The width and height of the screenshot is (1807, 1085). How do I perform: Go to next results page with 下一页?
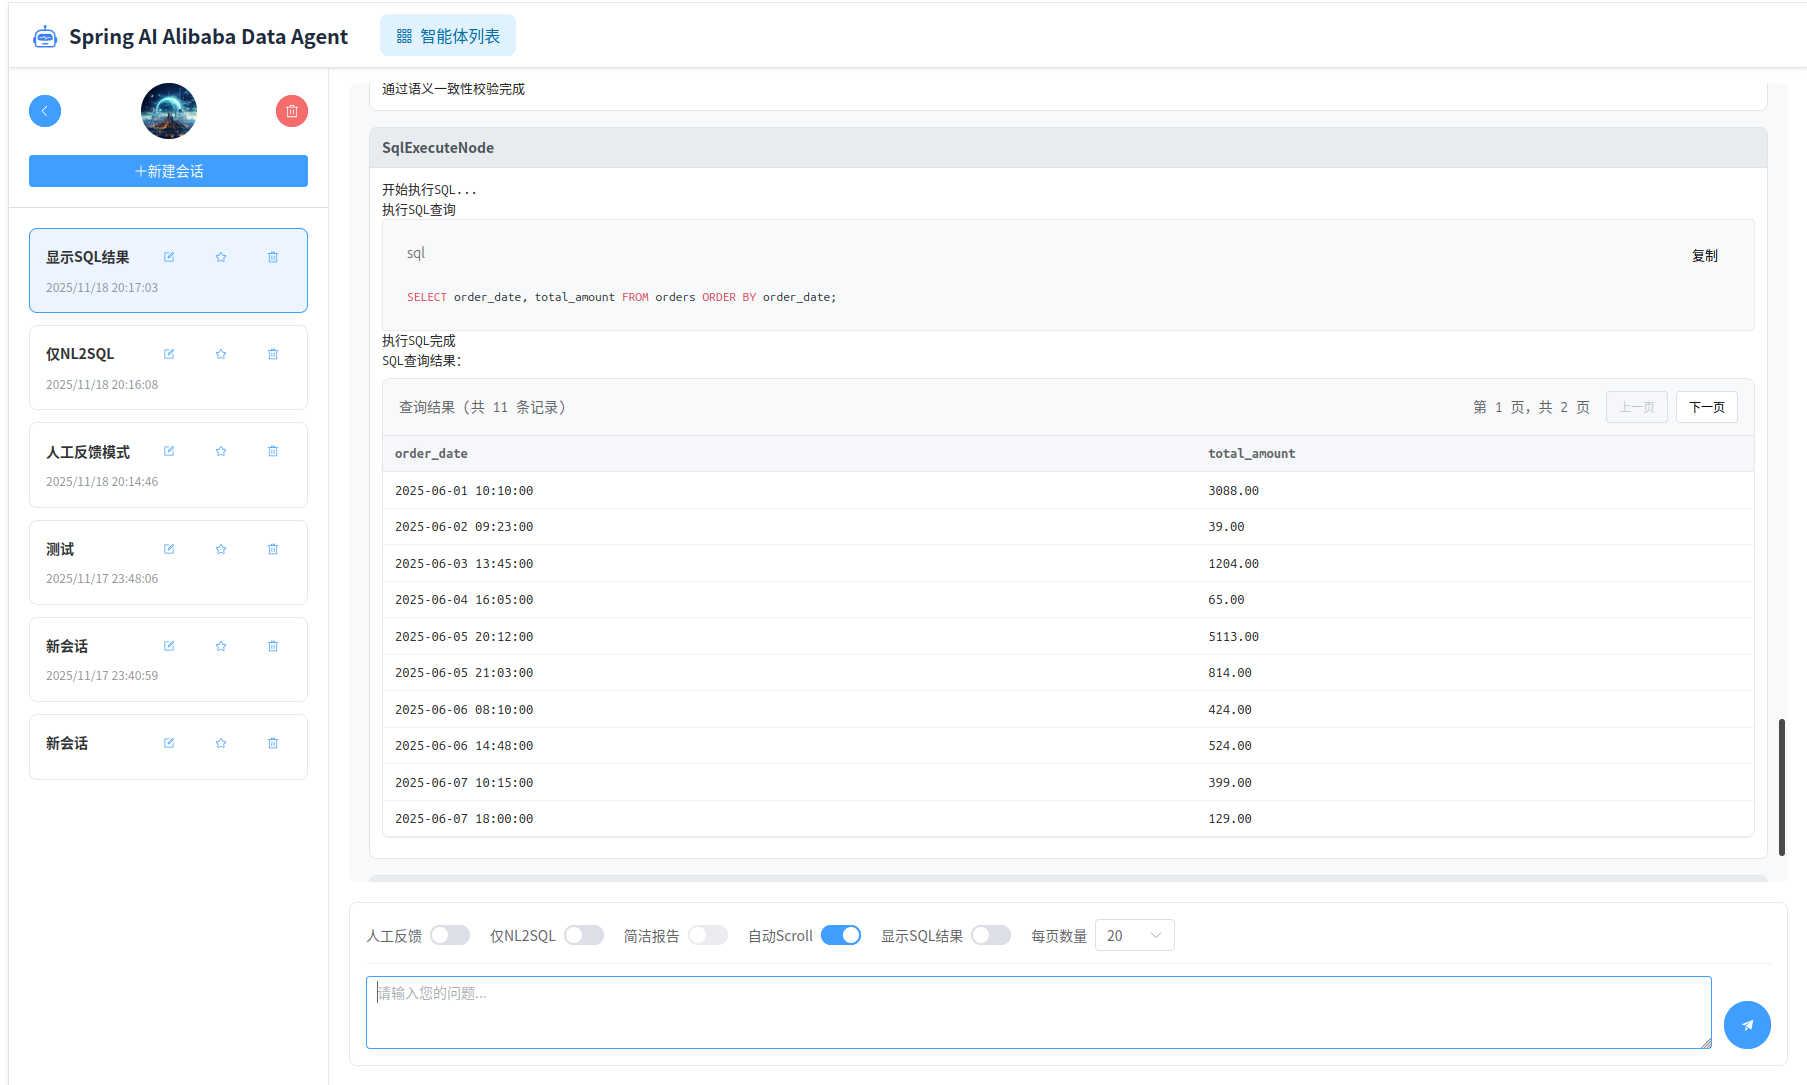1706,407
